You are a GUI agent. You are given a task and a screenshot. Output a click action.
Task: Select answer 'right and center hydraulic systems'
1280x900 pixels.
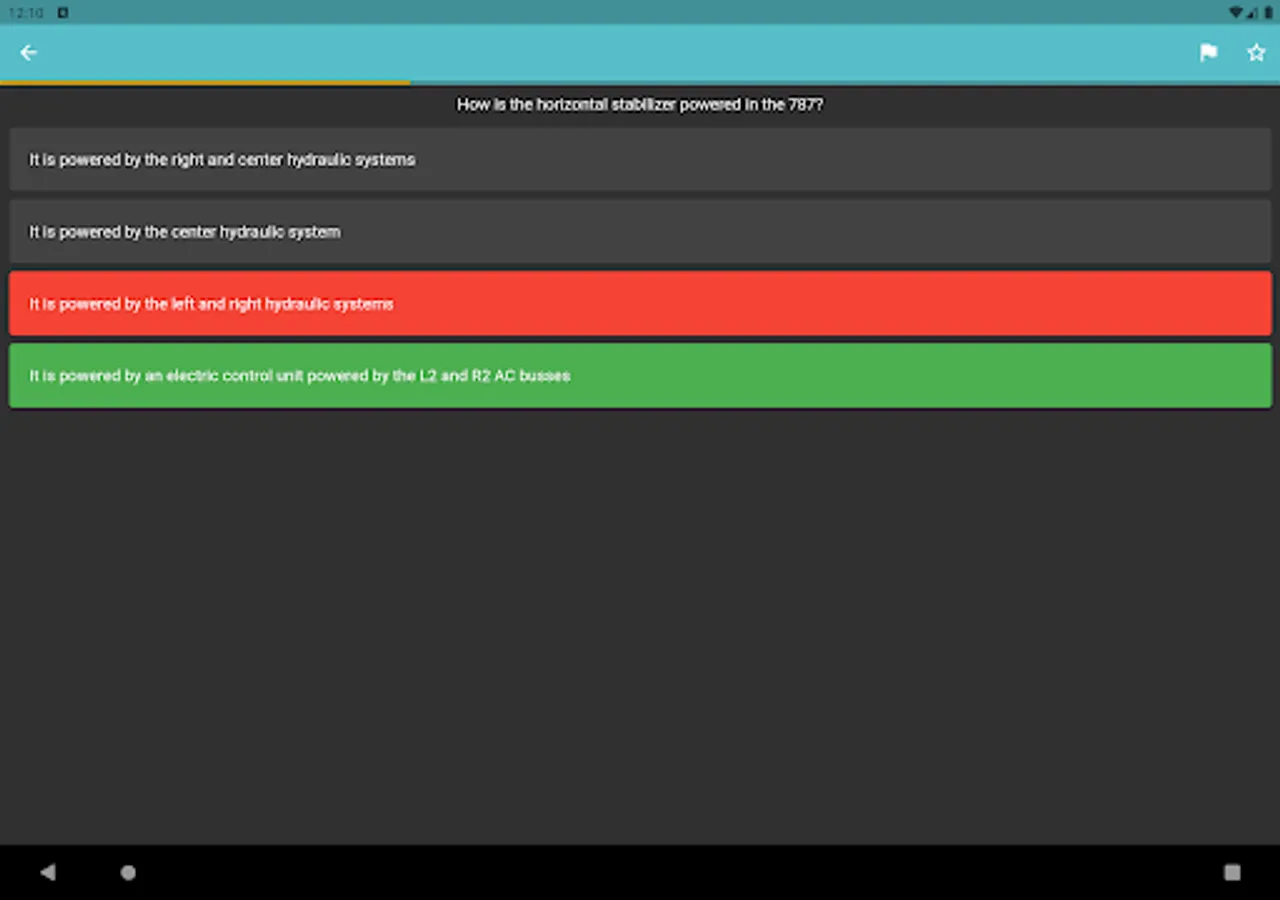point(640,160)
